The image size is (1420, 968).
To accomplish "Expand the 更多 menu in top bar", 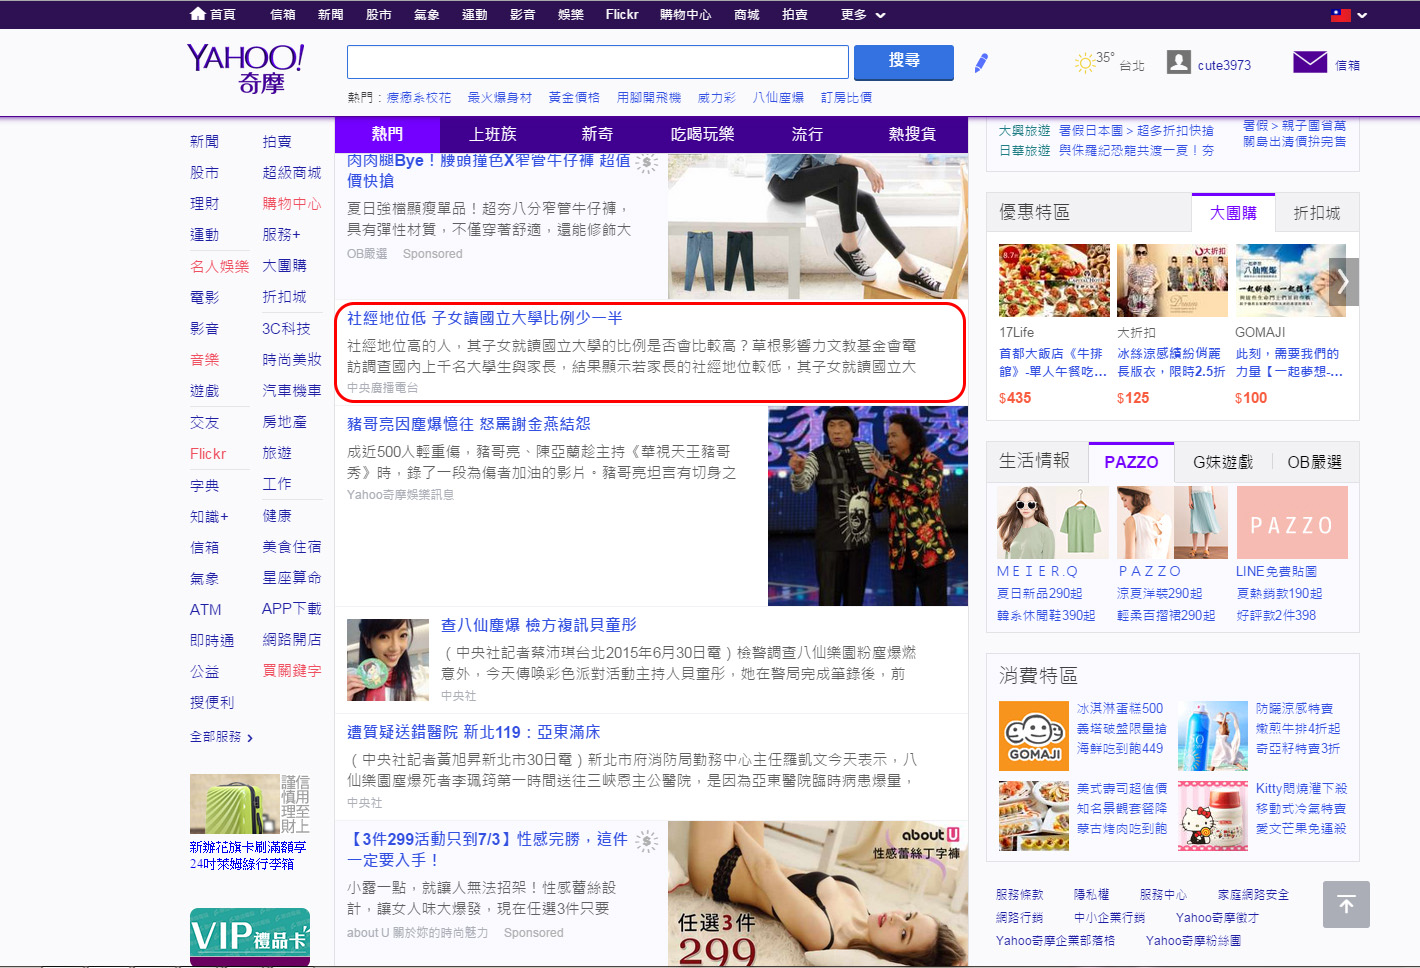I will click(863, 15).
